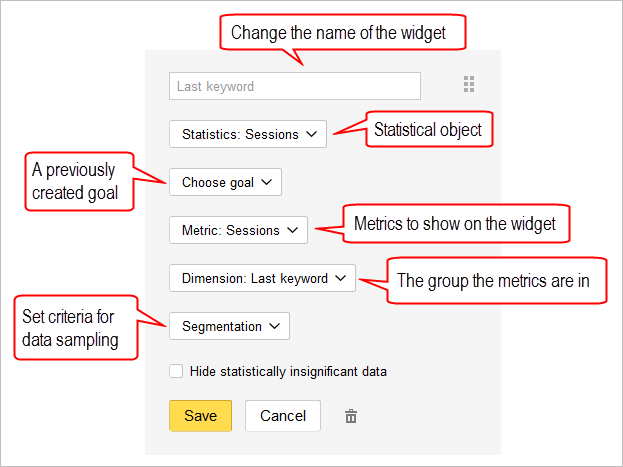The image size is (623, 467).
Task: Click the chevron arrow beside Metric: Sessions
Action: (292, 230)
